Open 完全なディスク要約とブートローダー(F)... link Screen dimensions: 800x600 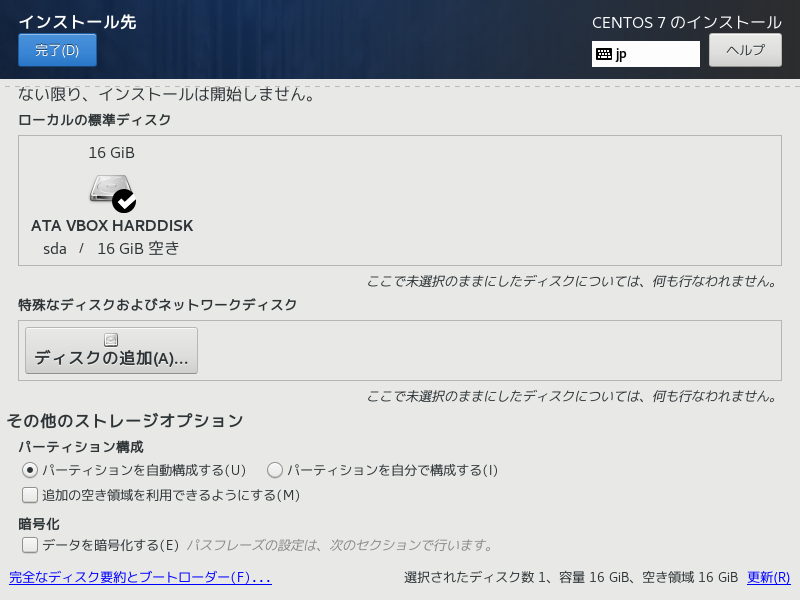click(x=140, y=578)
